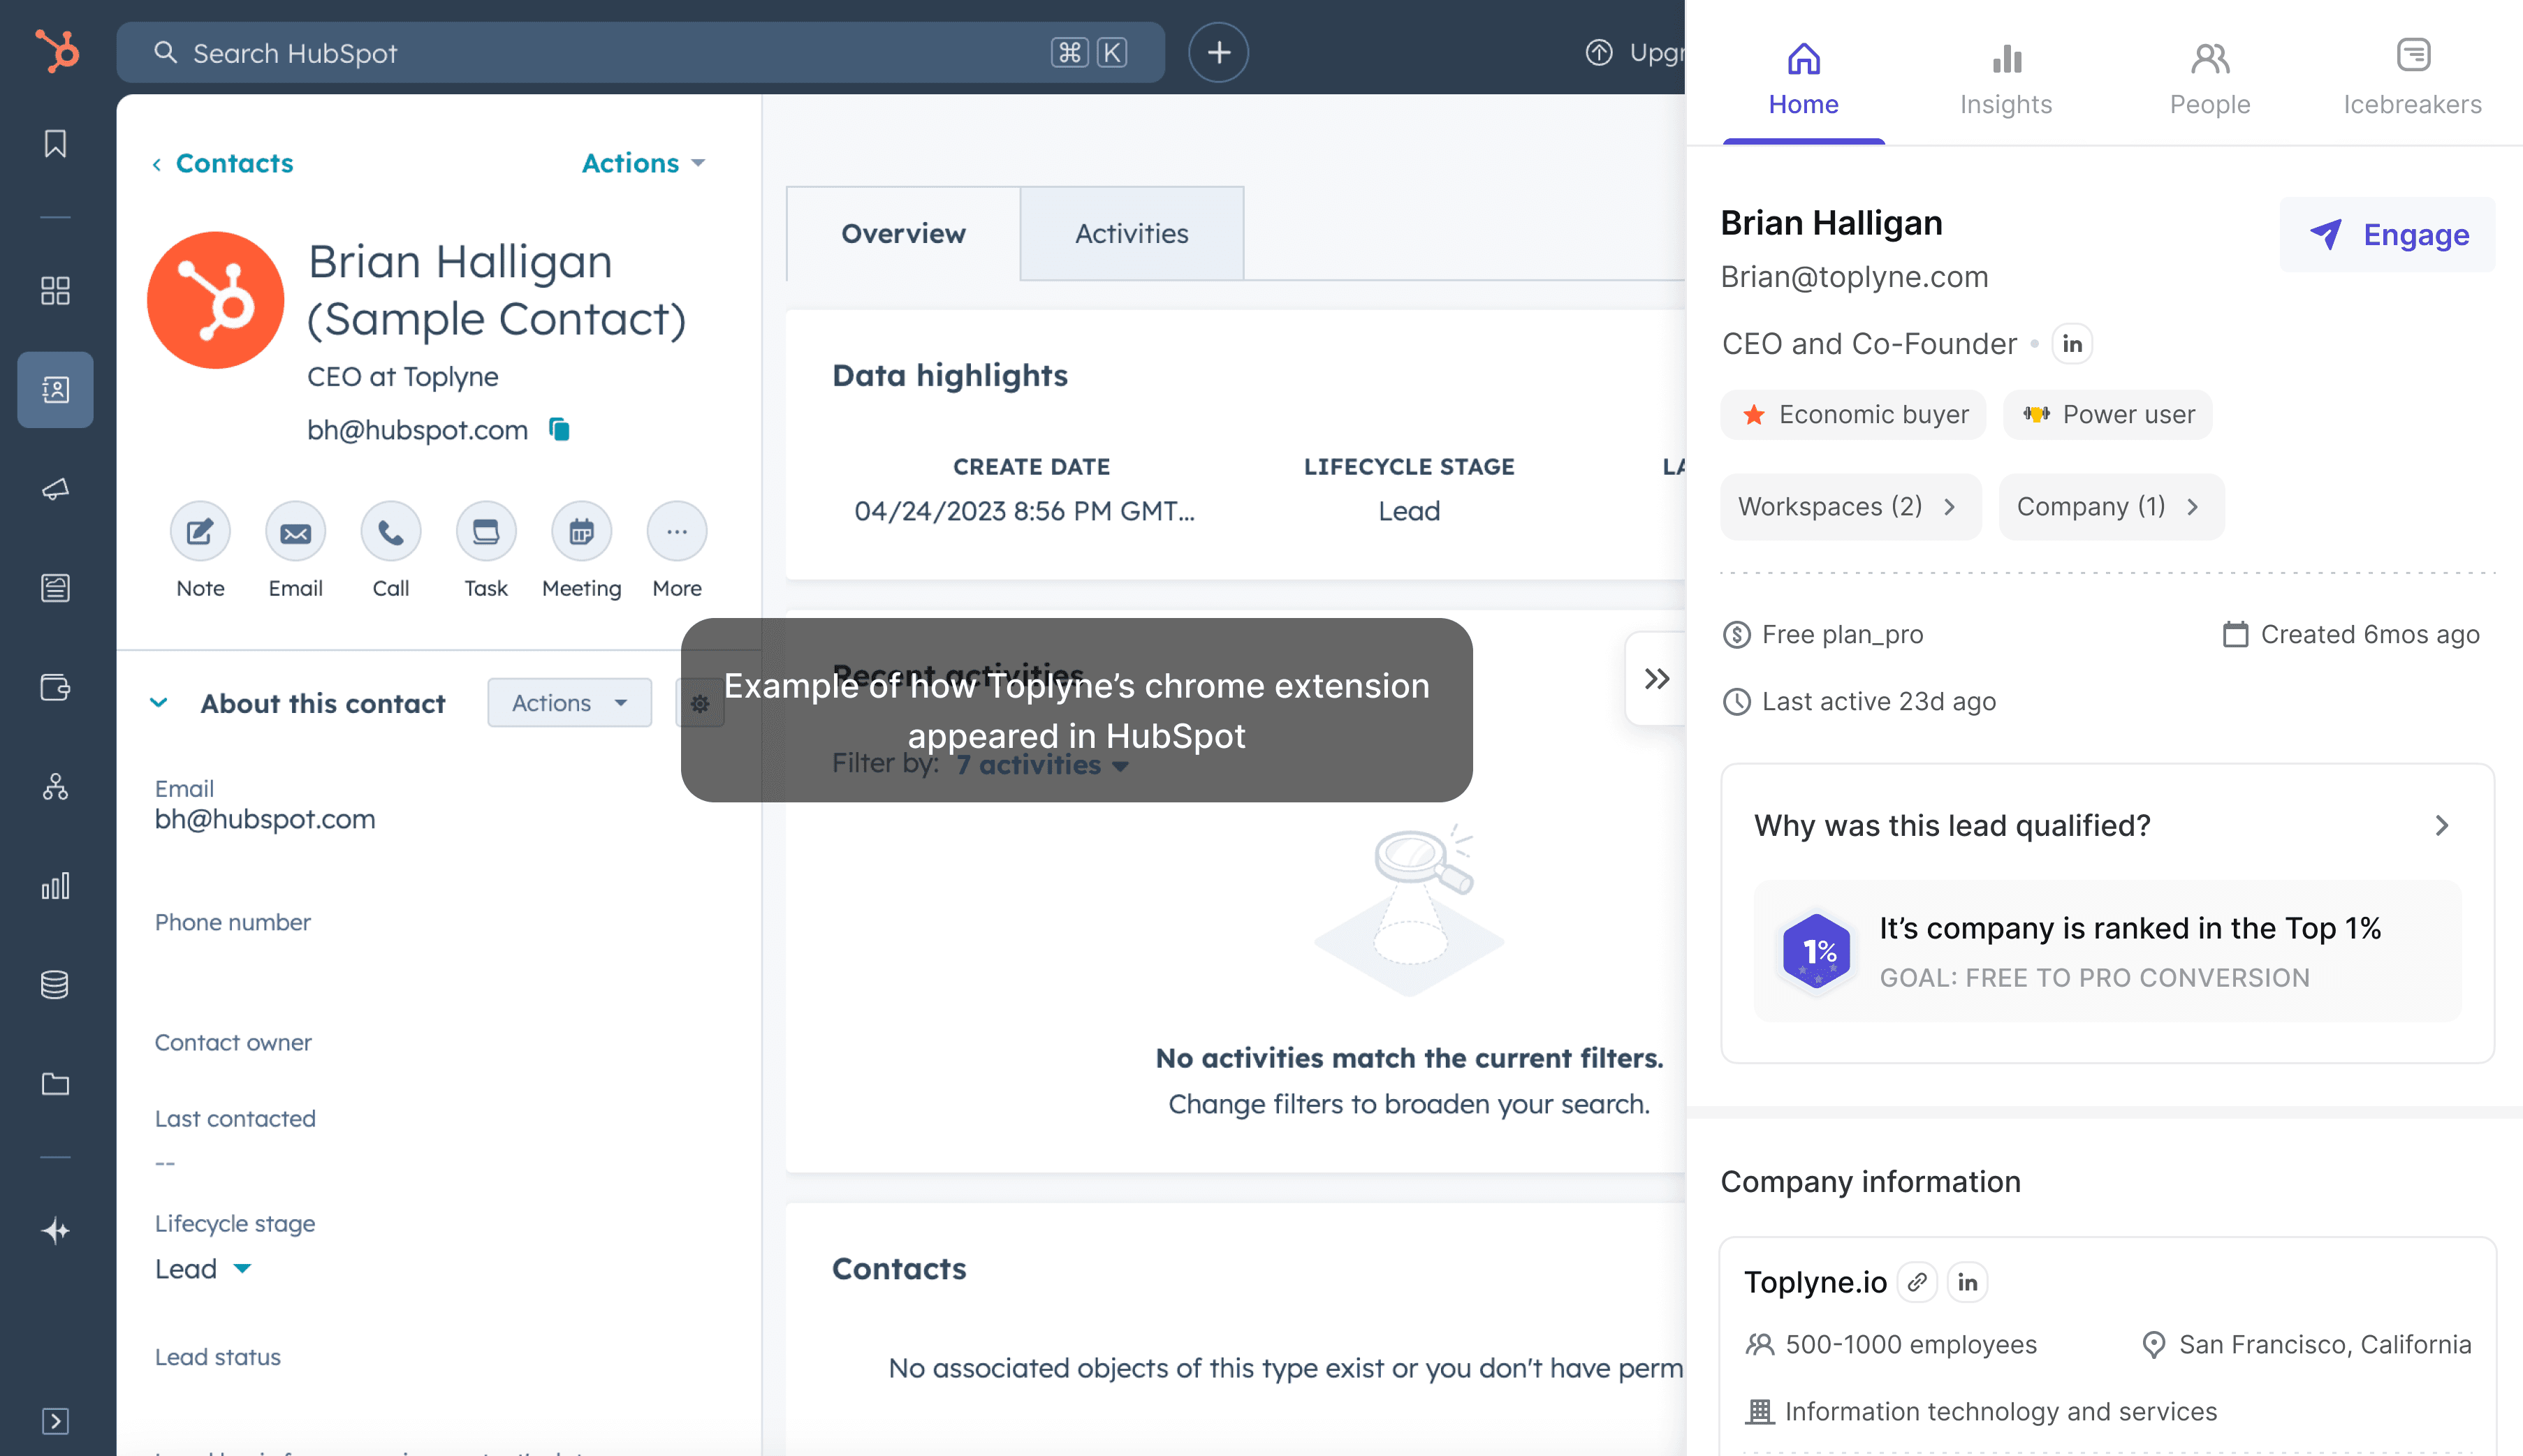
Task: Click the Engage button
Action: [x=2387, y=235]
